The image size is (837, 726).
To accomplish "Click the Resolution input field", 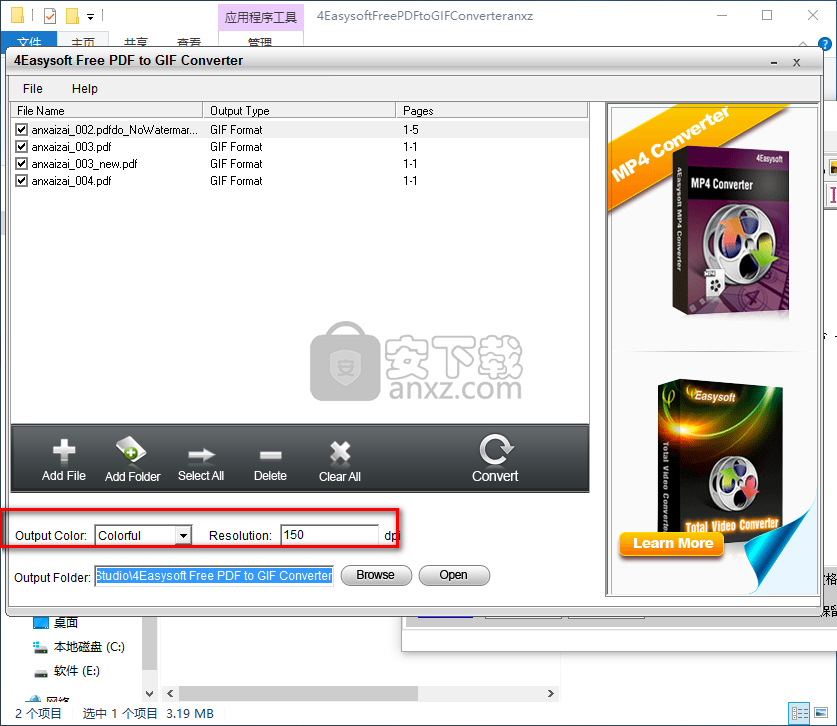I will click(x=329, y=535).
